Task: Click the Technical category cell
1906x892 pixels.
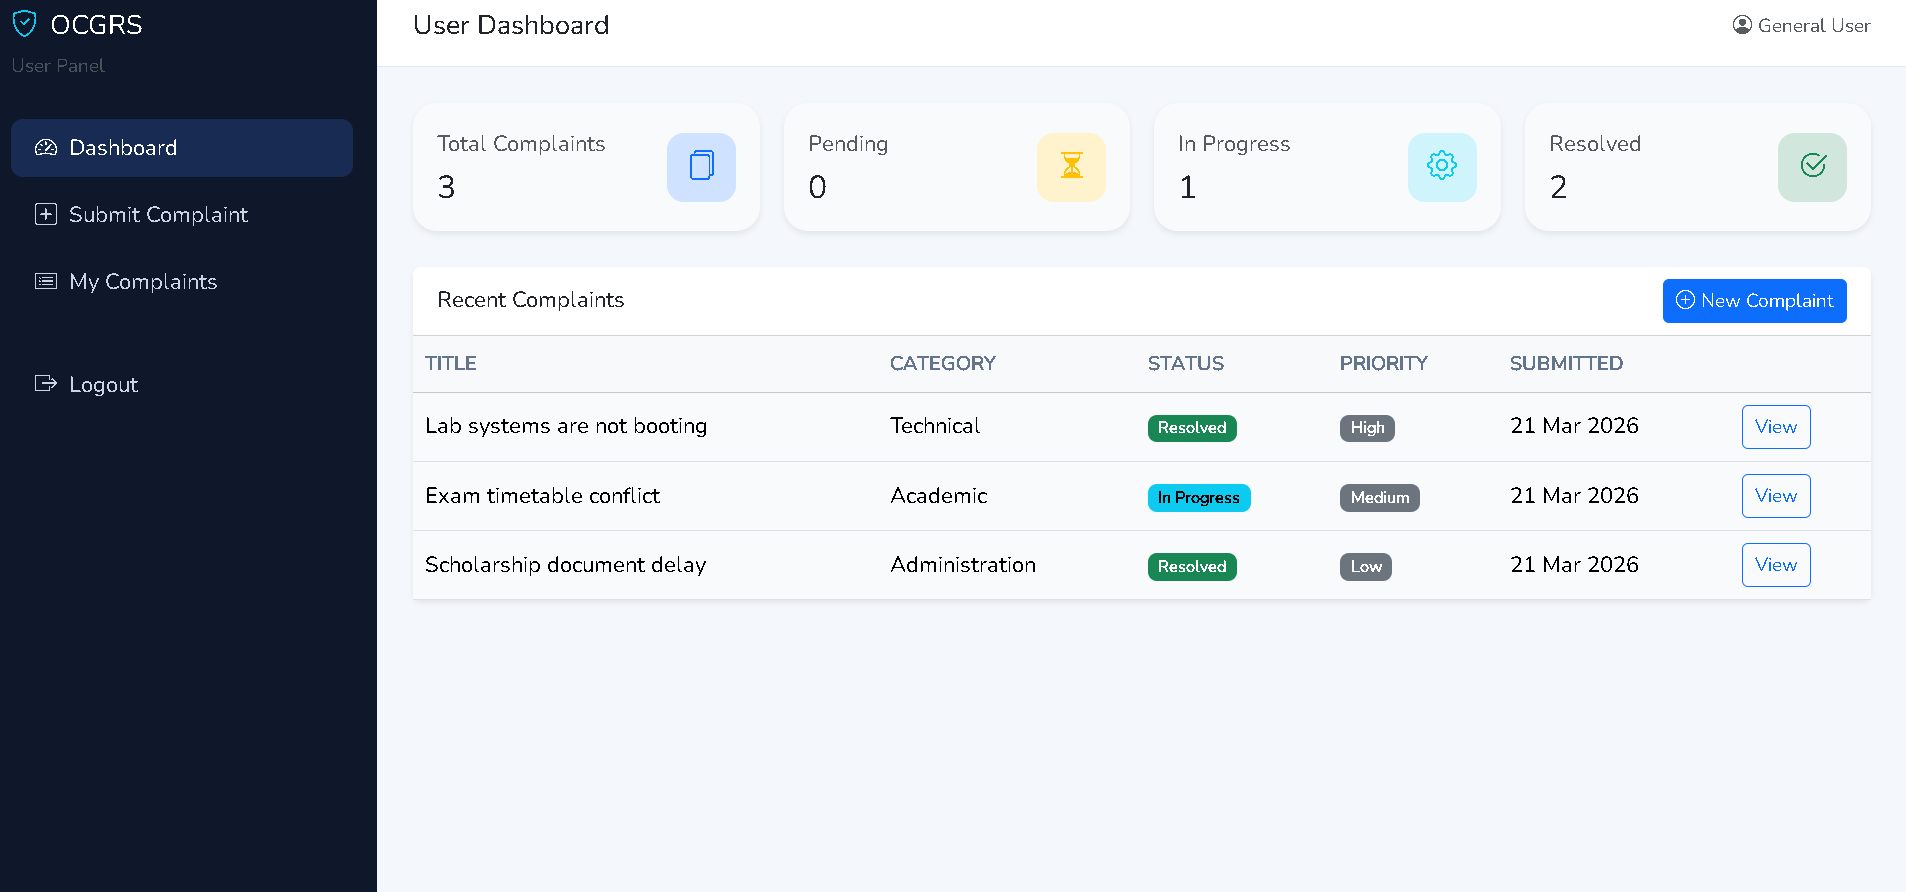Action: (935, 426)
